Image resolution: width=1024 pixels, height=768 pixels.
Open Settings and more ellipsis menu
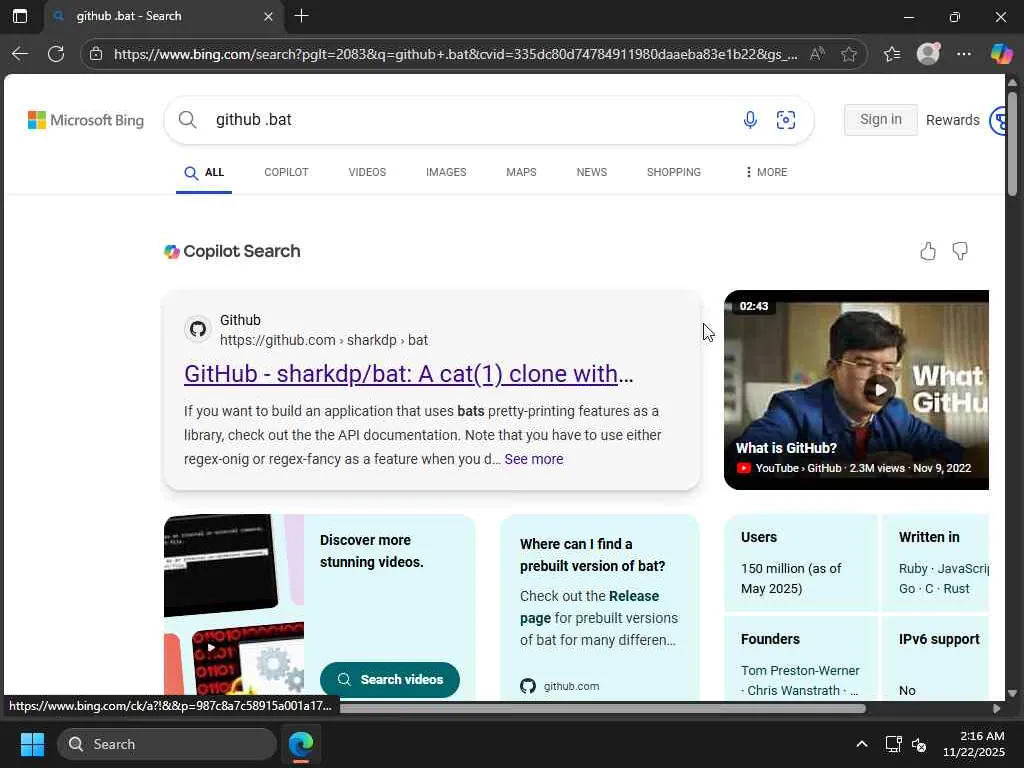[964, 54]
